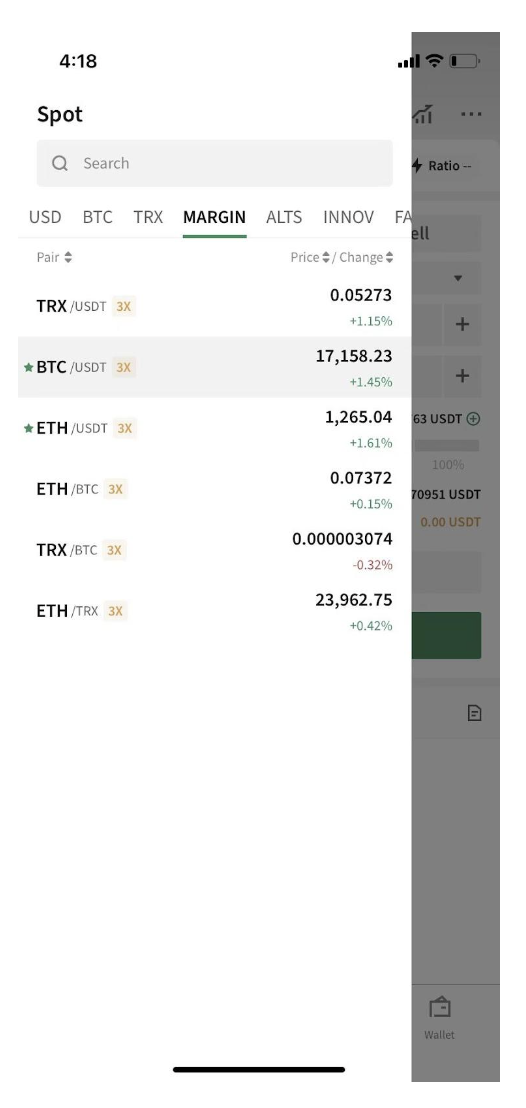Unfavorite the BTC/USDT star

(x=28, y=367)
